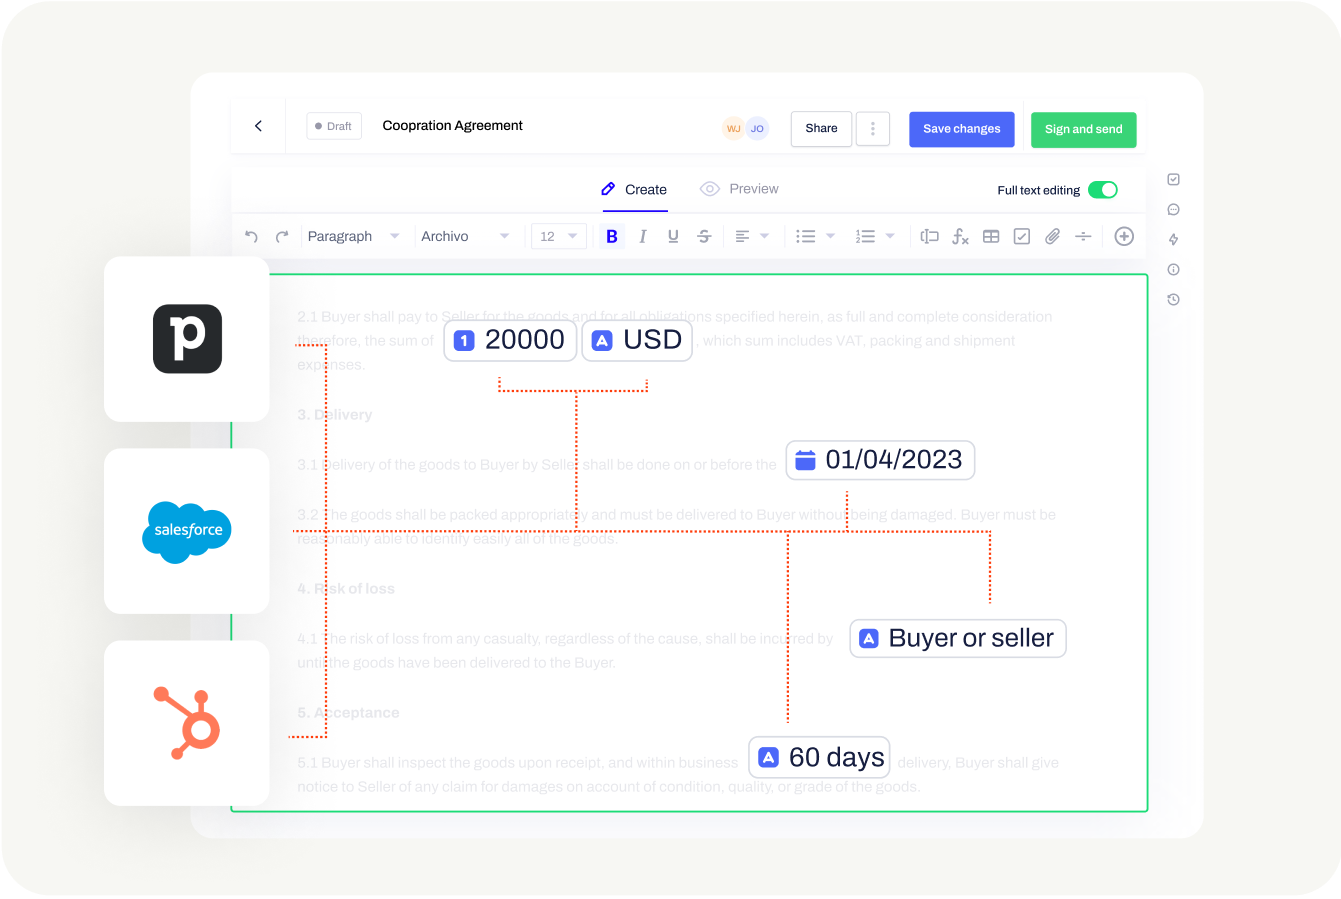The width and height of the screenshot is (1341, 899).
Task: Open the comments panel in the right sidebar
Action: 1173,209
